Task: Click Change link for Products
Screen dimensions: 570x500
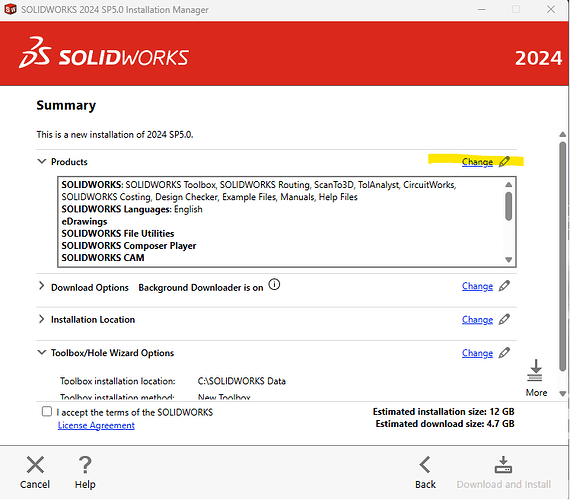Action: tap(477, 162)
